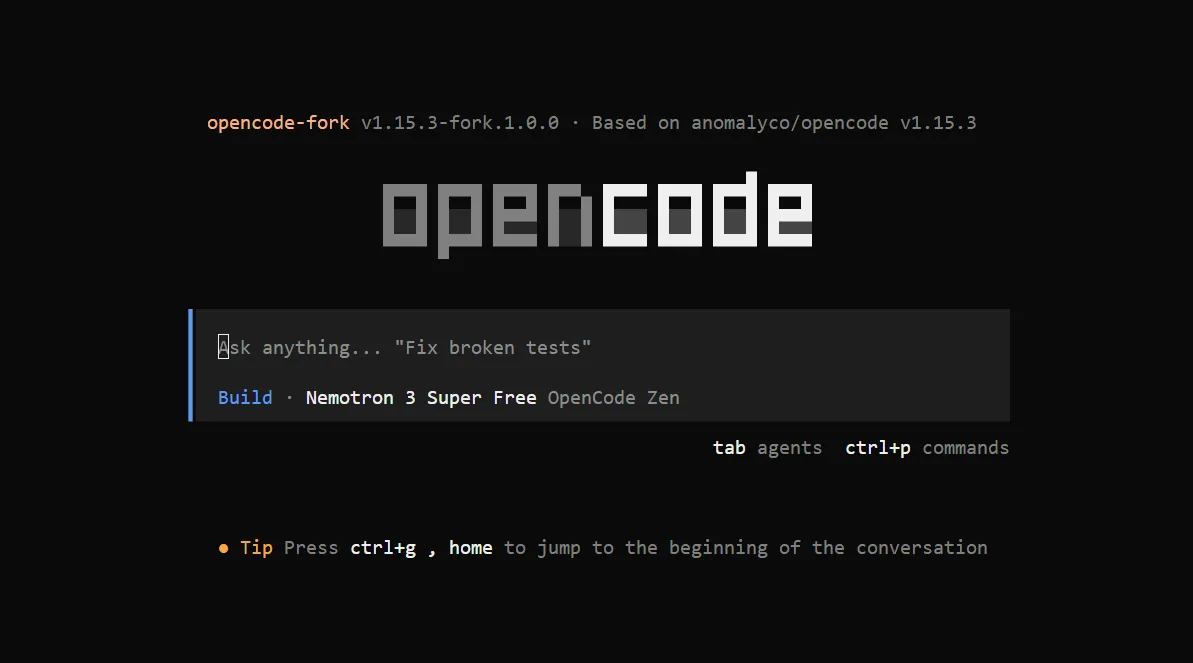Click the "Based on anomalyco/opencode v1.15.3" text
This screenshot has height=663, width=1193.
tap(784, 123)
